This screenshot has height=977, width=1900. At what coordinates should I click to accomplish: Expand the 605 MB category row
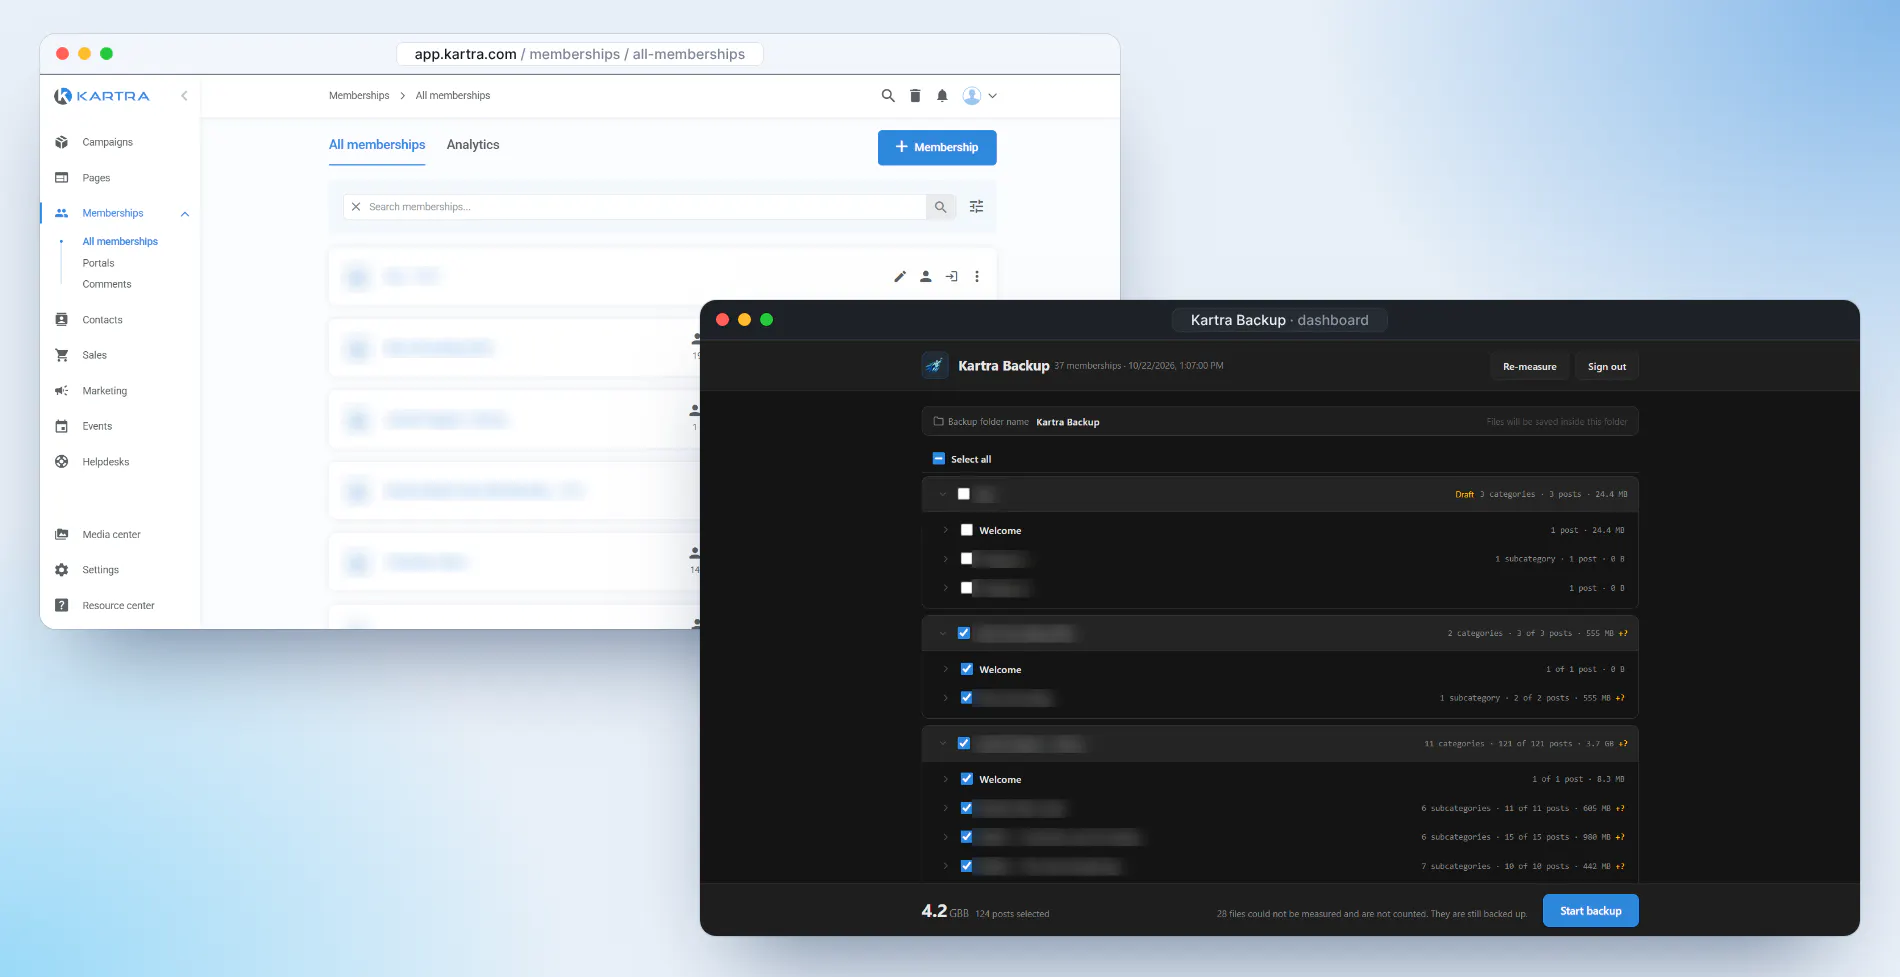tap(945, 808)
